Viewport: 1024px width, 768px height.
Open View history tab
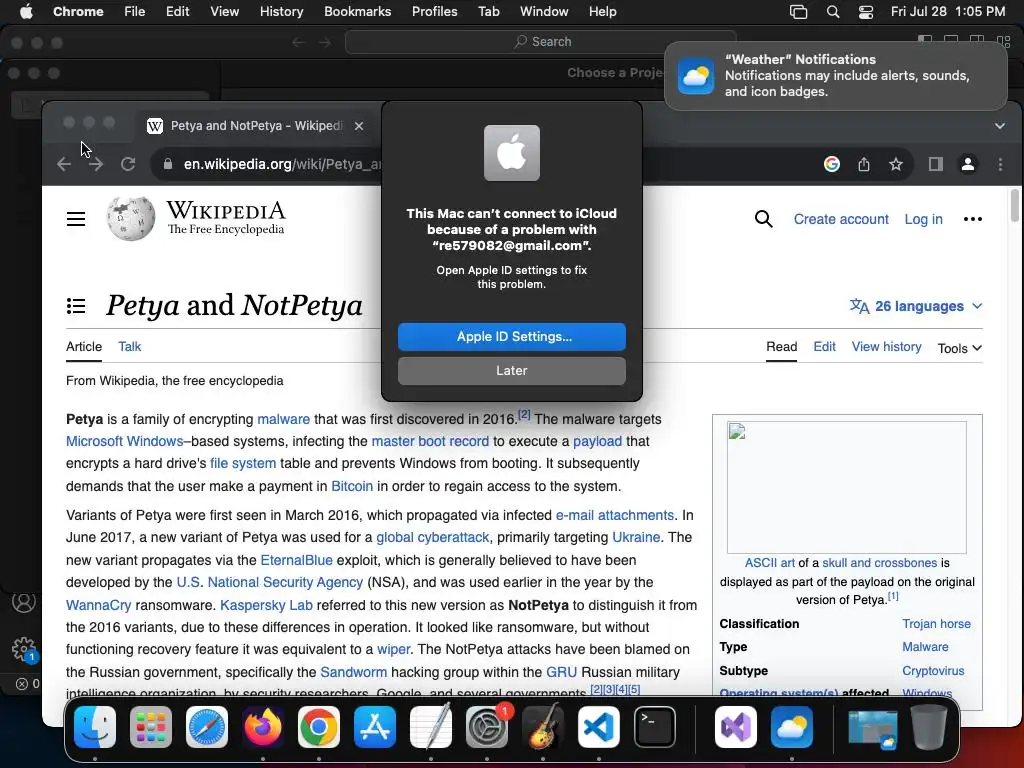886,346
